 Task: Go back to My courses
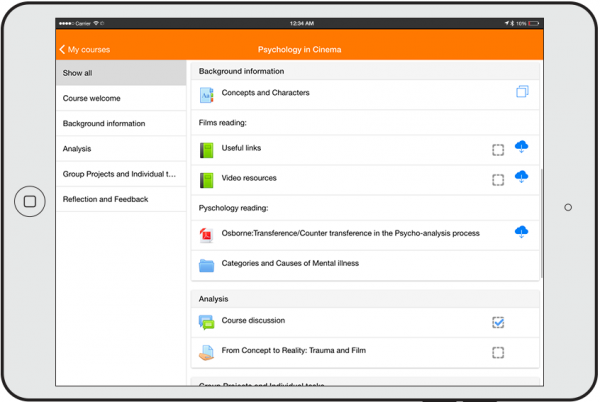pyautogui.click(x=85, y=49)
